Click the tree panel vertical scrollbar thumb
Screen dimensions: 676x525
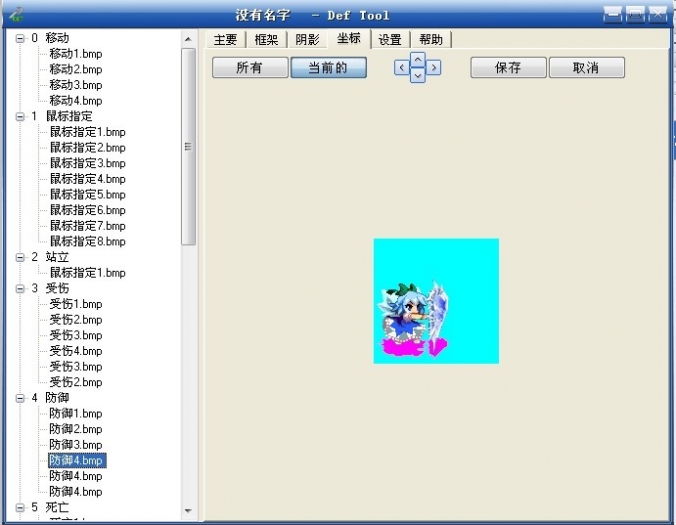click(x=188, y=147)
